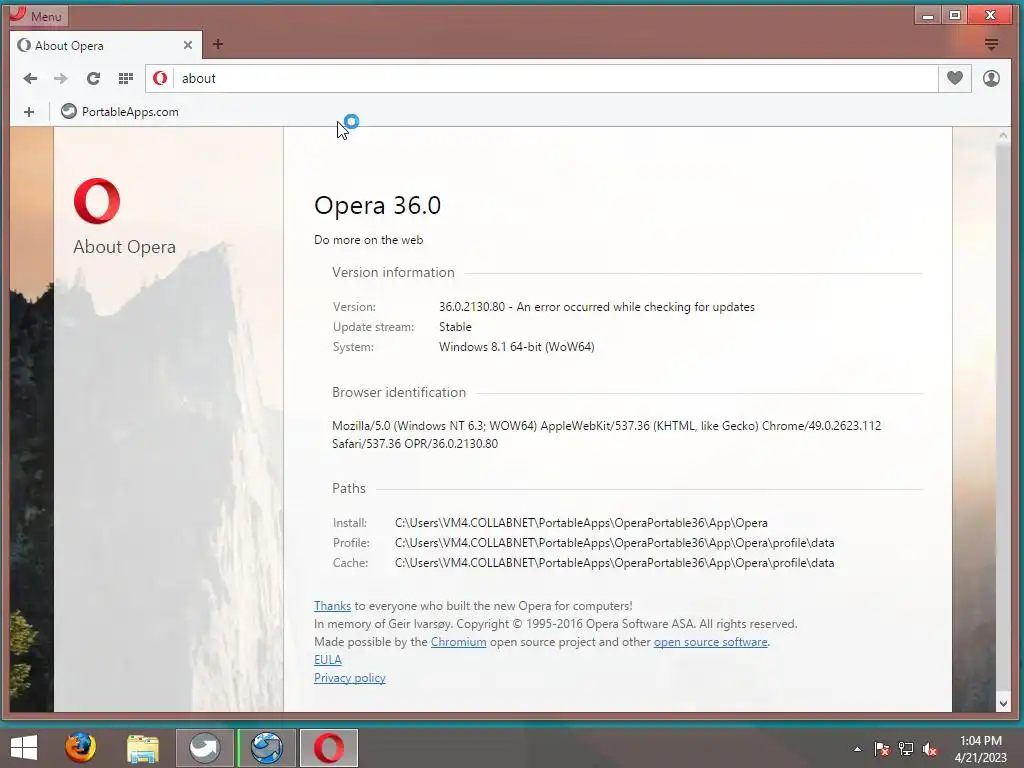Open File Explorer from taskbar
The image size is (1024, 768).
(142, 748)
